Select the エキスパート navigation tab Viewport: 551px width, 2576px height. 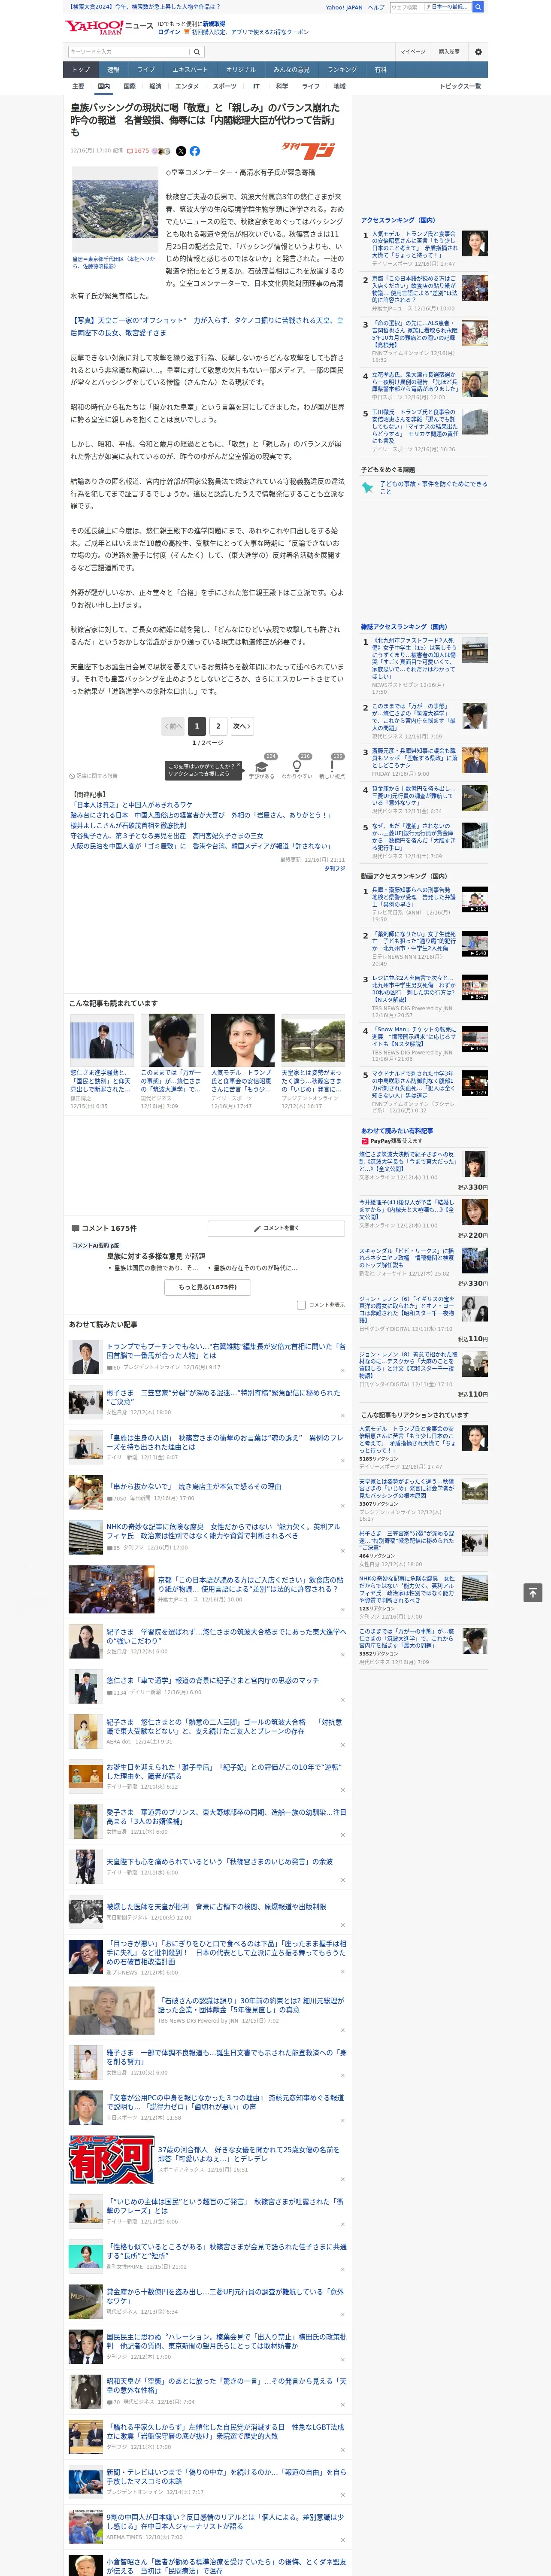pos(190,70)
